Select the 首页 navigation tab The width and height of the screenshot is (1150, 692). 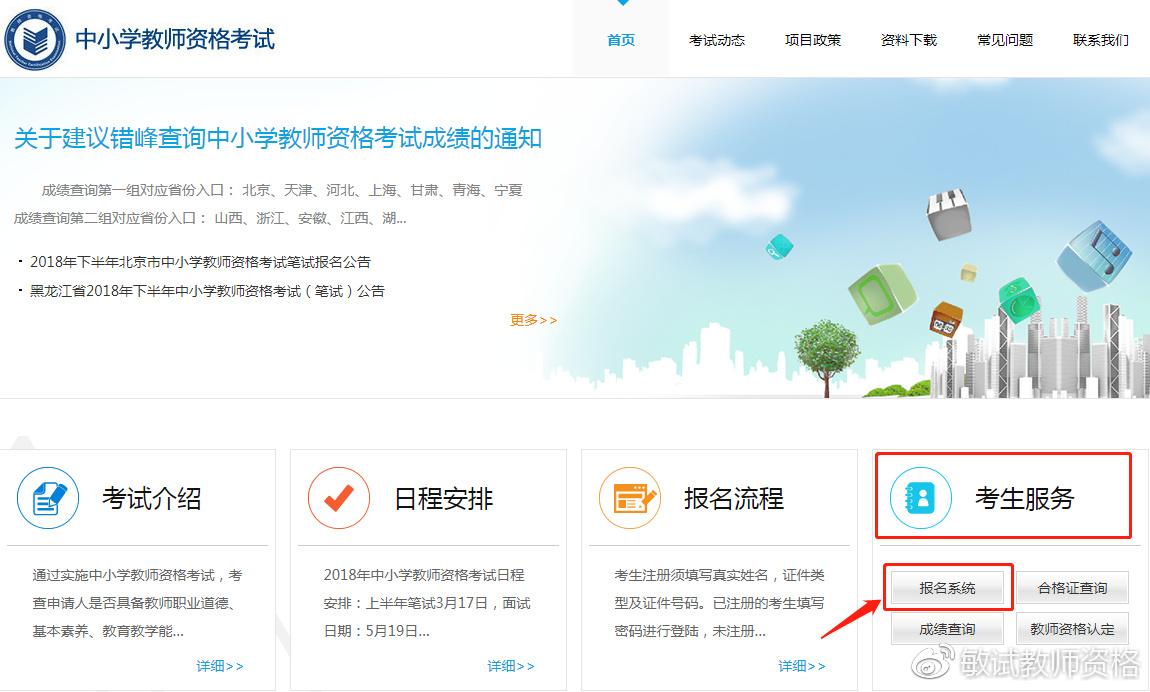coord(620,41)
